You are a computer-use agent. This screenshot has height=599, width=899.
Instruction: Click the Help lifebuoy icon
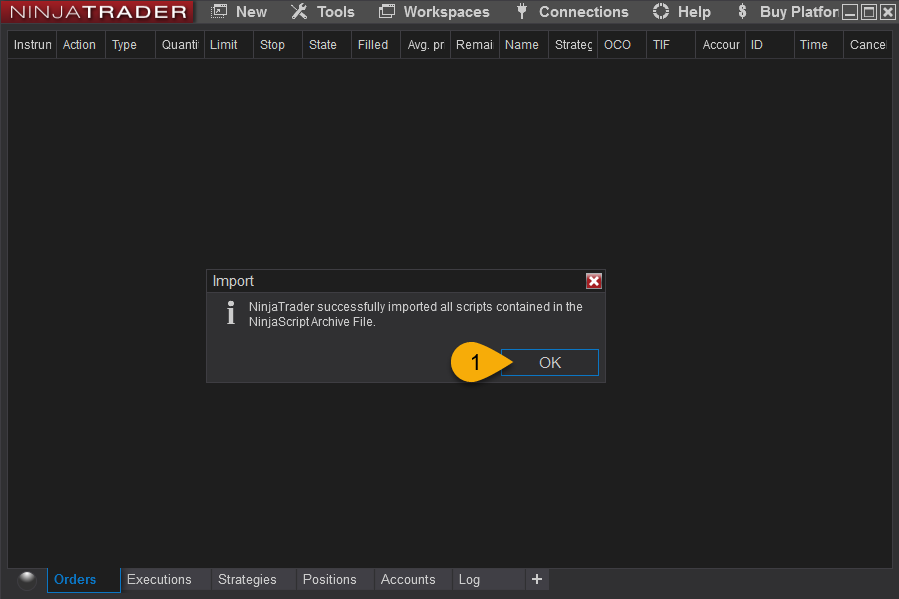click(661, 11)
